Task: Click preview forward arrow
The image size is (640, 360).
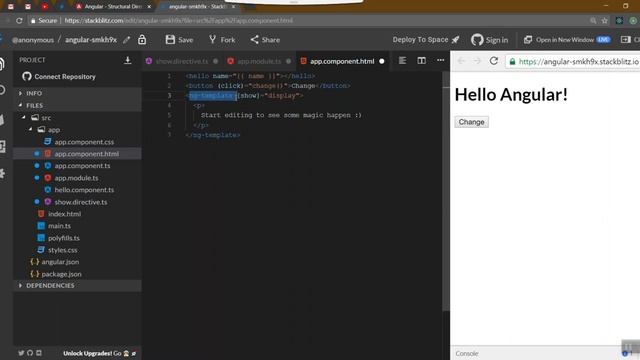Action: click(477, 61)
